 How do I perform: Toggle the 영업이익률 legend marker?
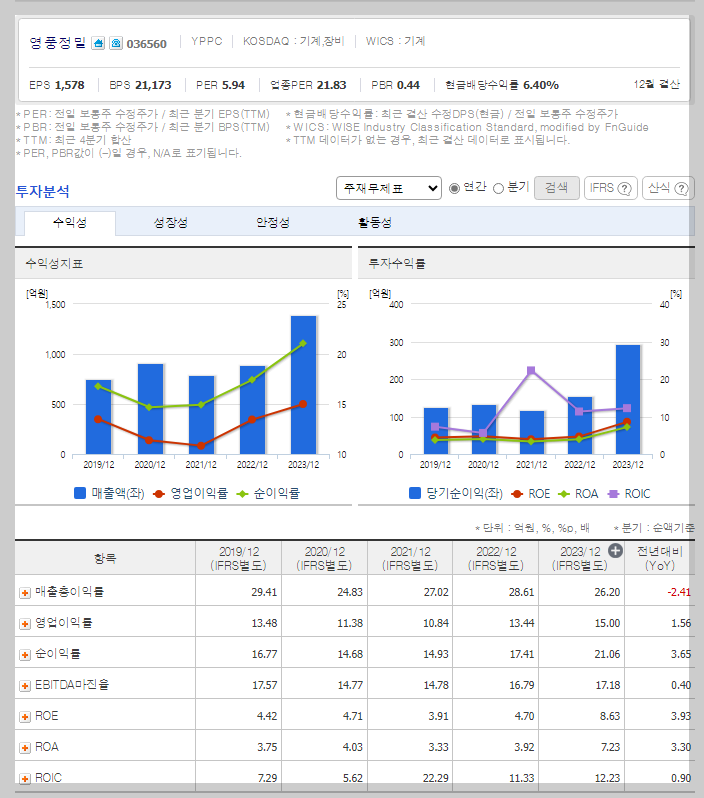click(x=159, y=494)
